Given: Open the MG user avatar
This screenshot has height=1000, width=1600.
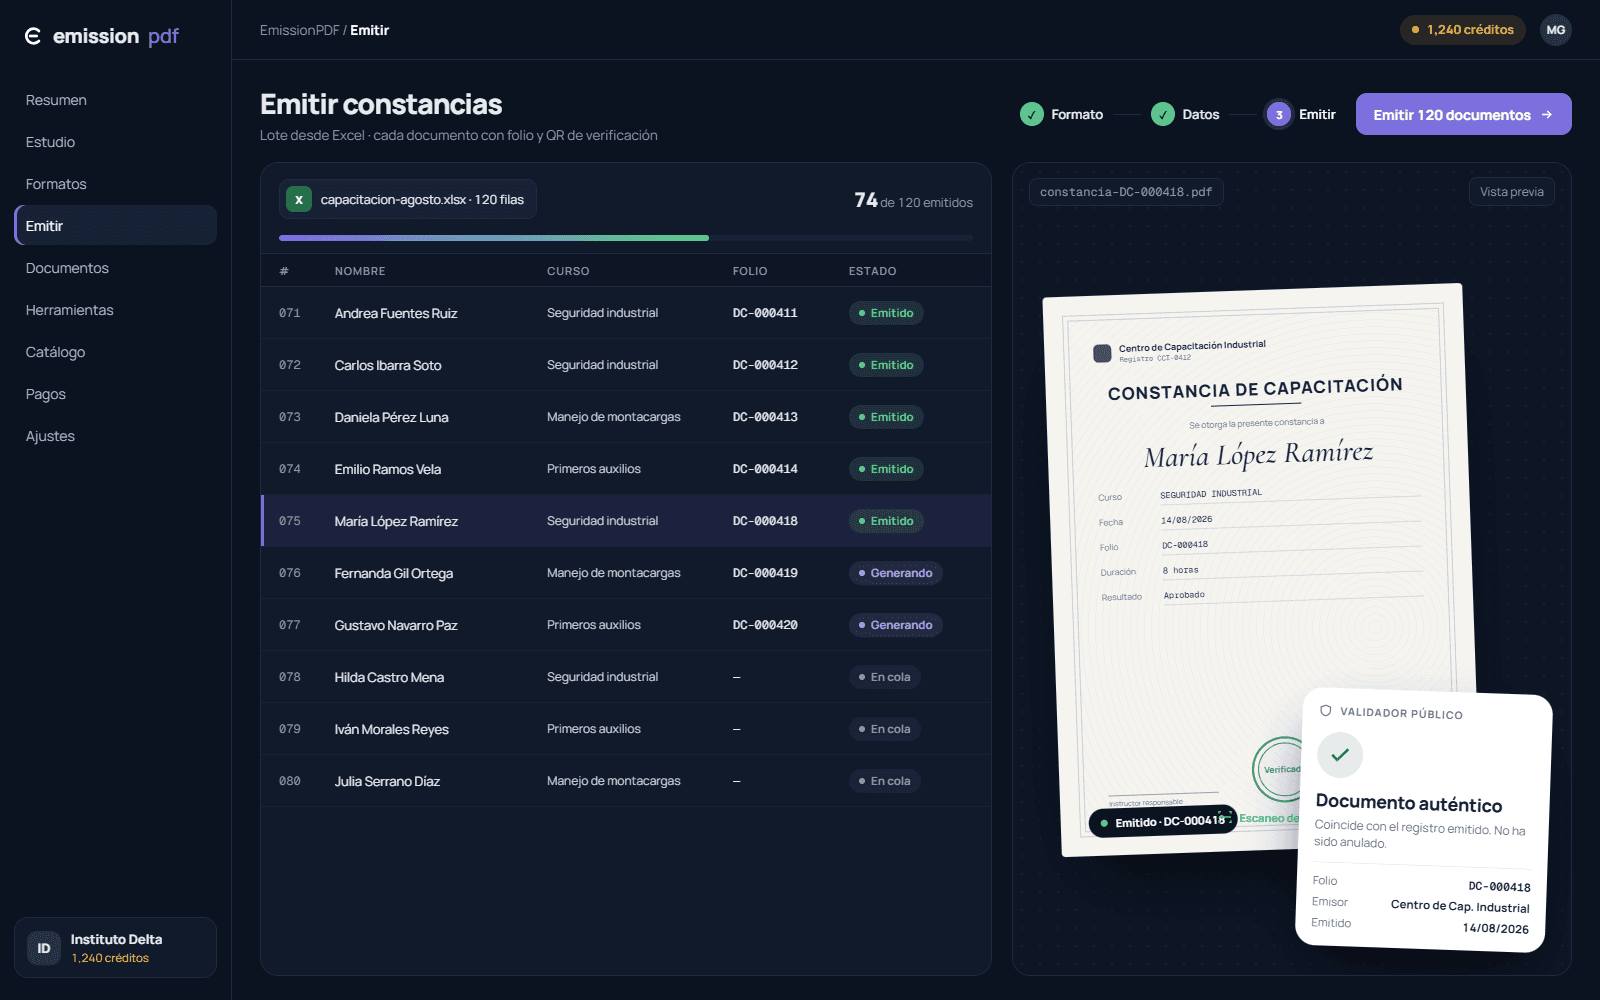Looking at the screenshot, I should [x=1555, y=30].
